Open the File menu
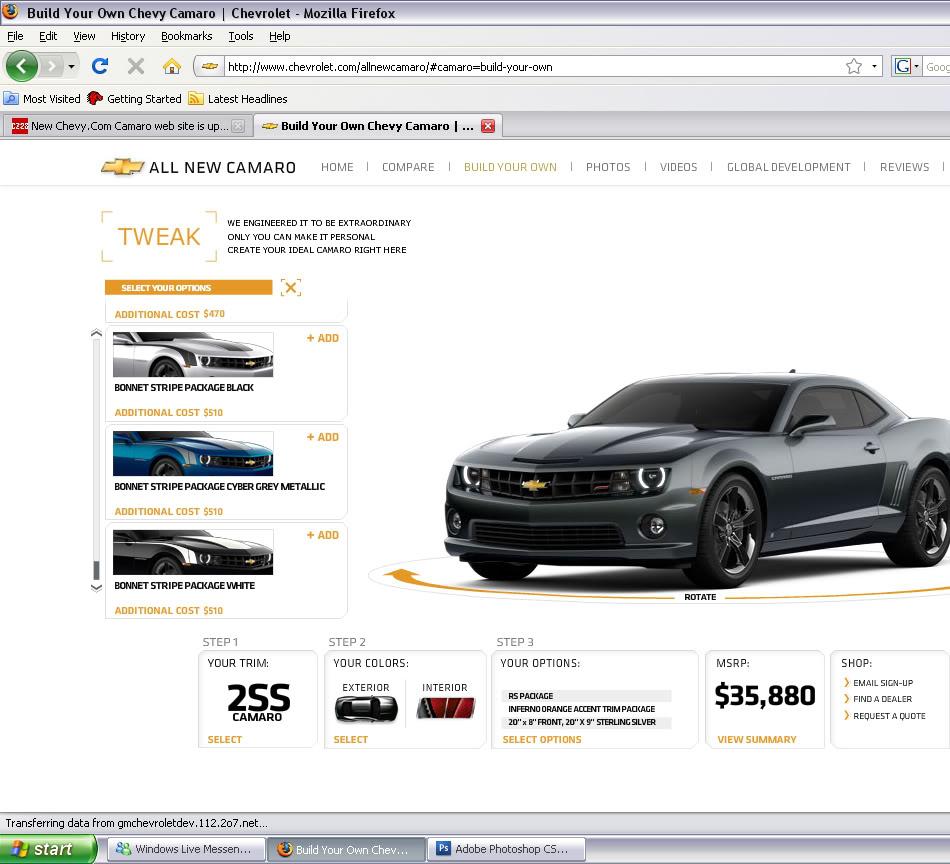Screen dimensions: 950x864 15,36
